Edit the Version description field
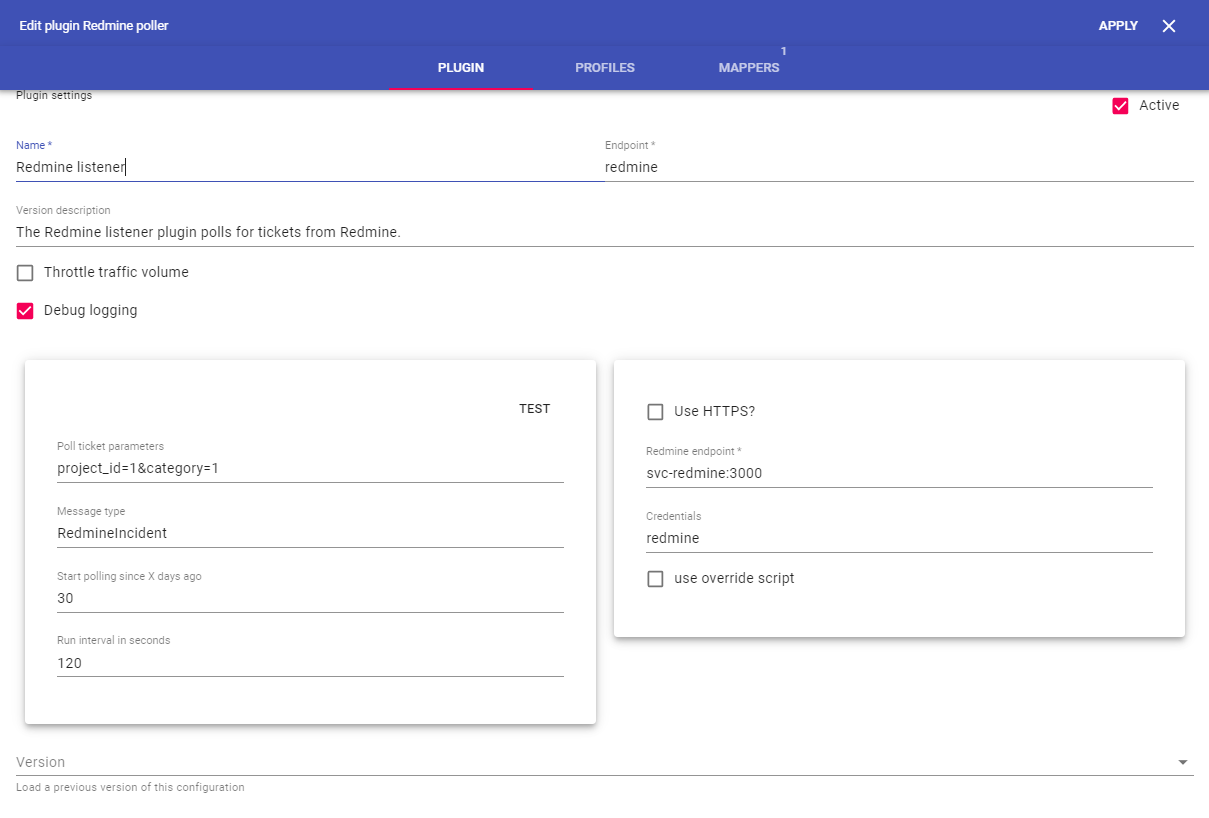The image size is (1209, 818). coord(605,233)
